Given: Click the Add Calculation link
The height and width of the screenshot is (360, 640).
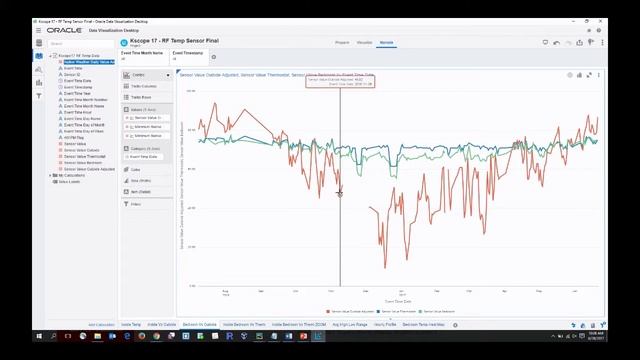Looking at the screenshot, I should 101,325.
